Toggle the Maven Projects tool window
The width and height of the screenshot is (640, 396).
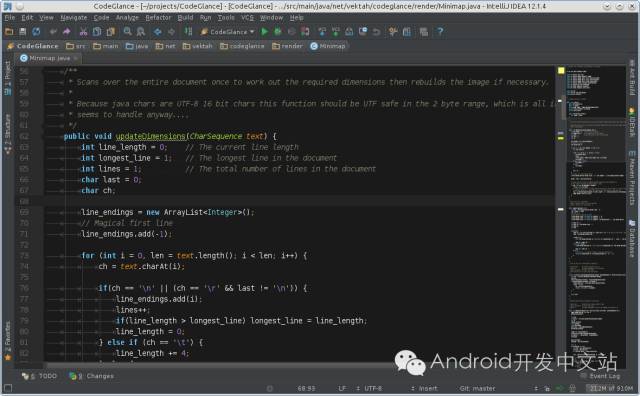point(631,178)
